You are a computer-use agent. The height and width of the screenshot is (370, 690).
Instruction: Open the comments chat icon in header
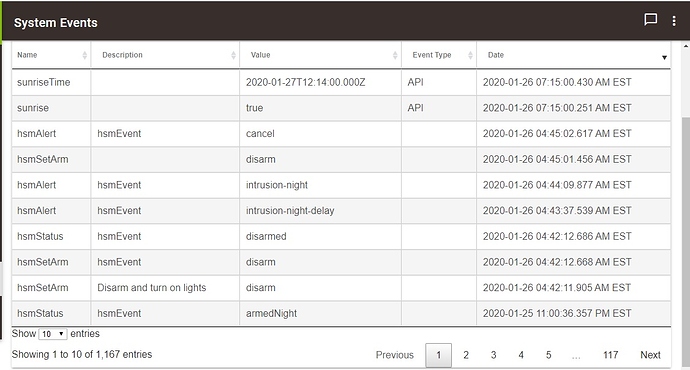click(x=650, y=20)
